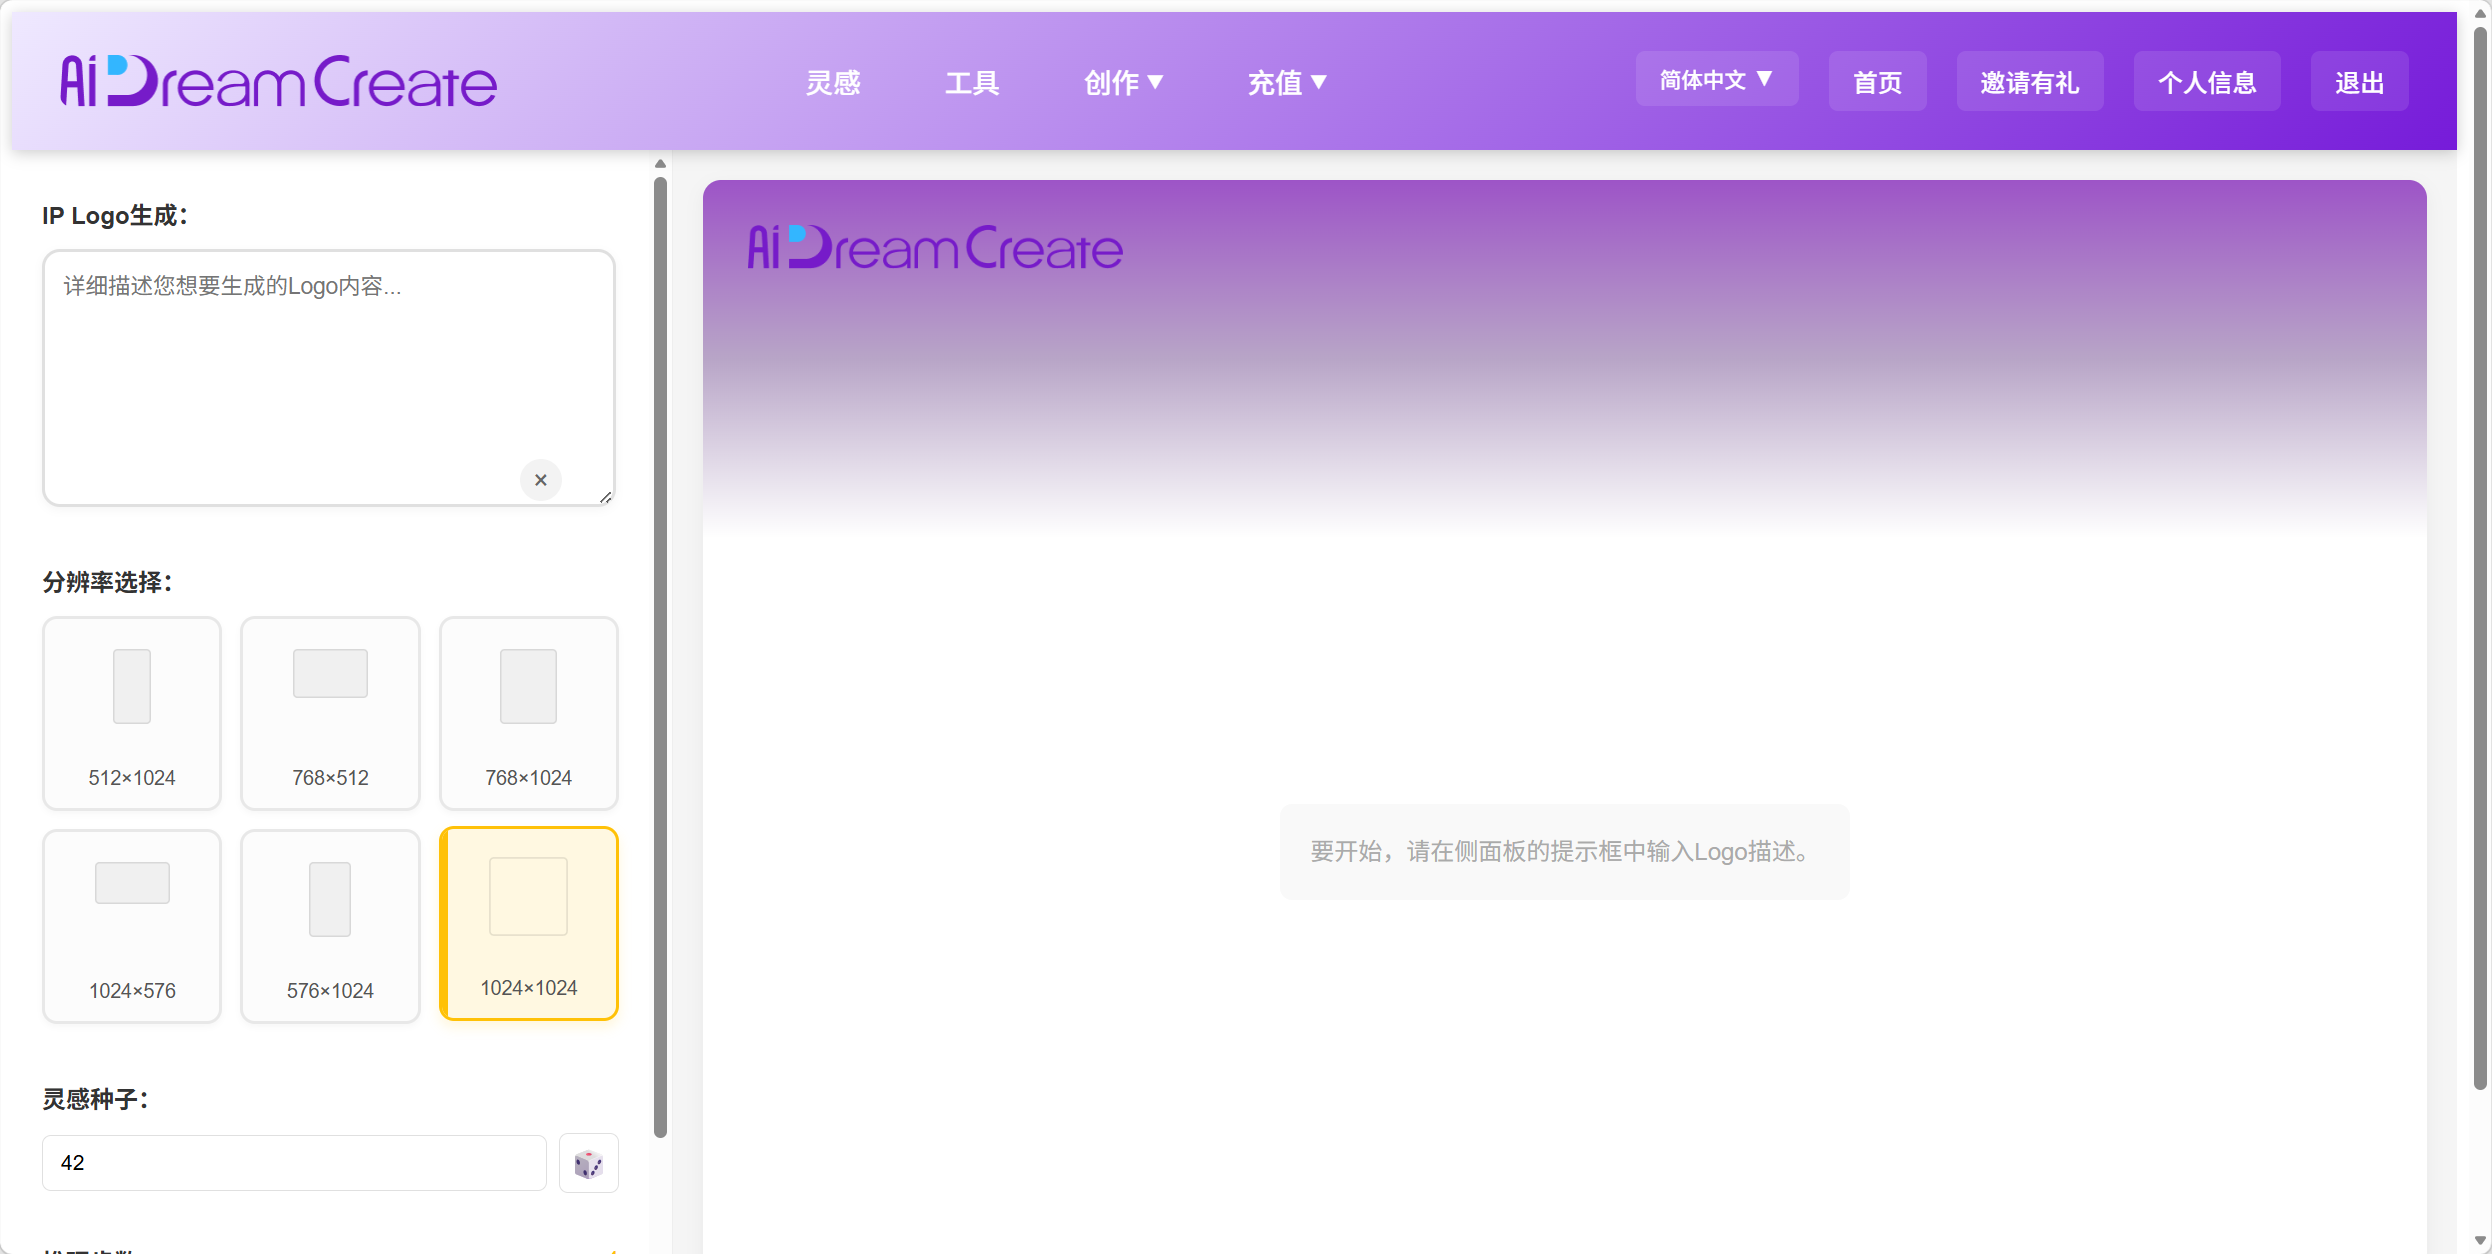The width and height of the screenshot is (2492, 1254).
Task: Focus the Logo description text area
Action: point(328,378)
